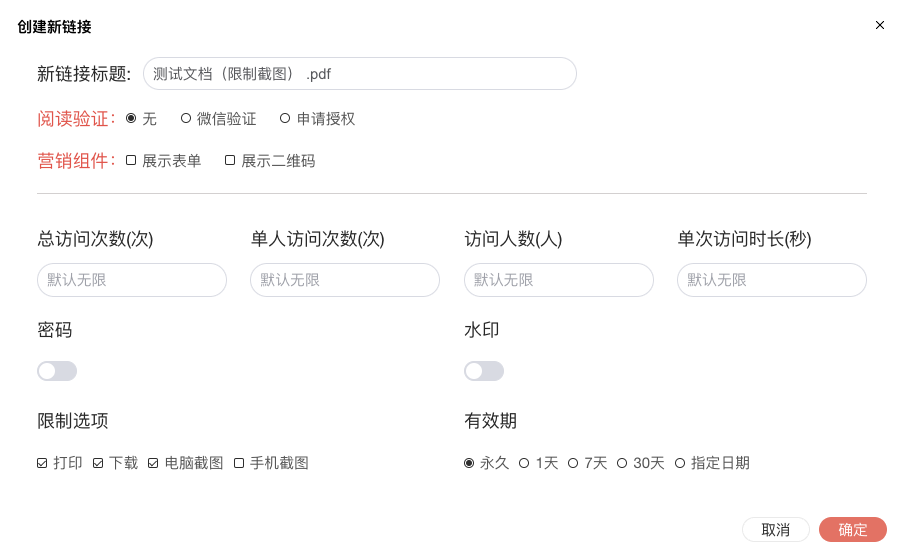The height and width of the screenshot is (559, 904).
Task: Uncheck the 下载 restriction checkbox
Action: [98, 463]
